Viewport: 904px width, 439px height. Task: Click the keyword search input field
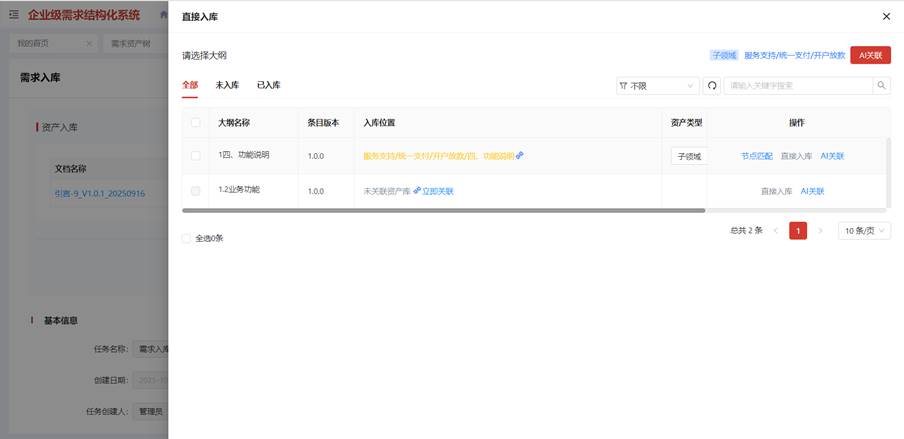(x=798, y=86)
